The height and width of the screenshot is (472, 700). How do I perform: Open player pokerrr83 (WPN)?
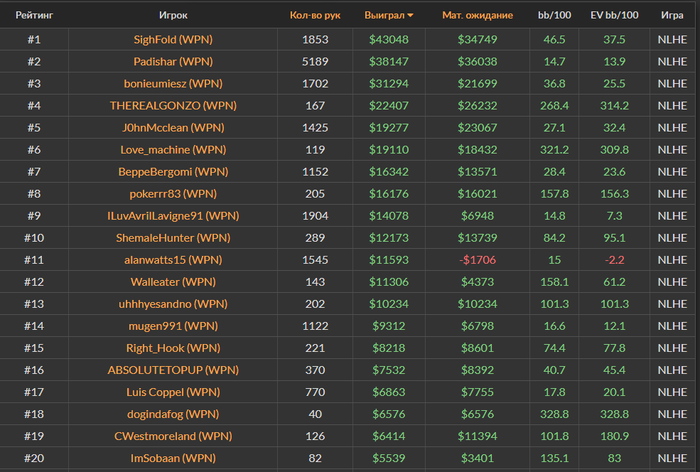(x=173, y=193)
